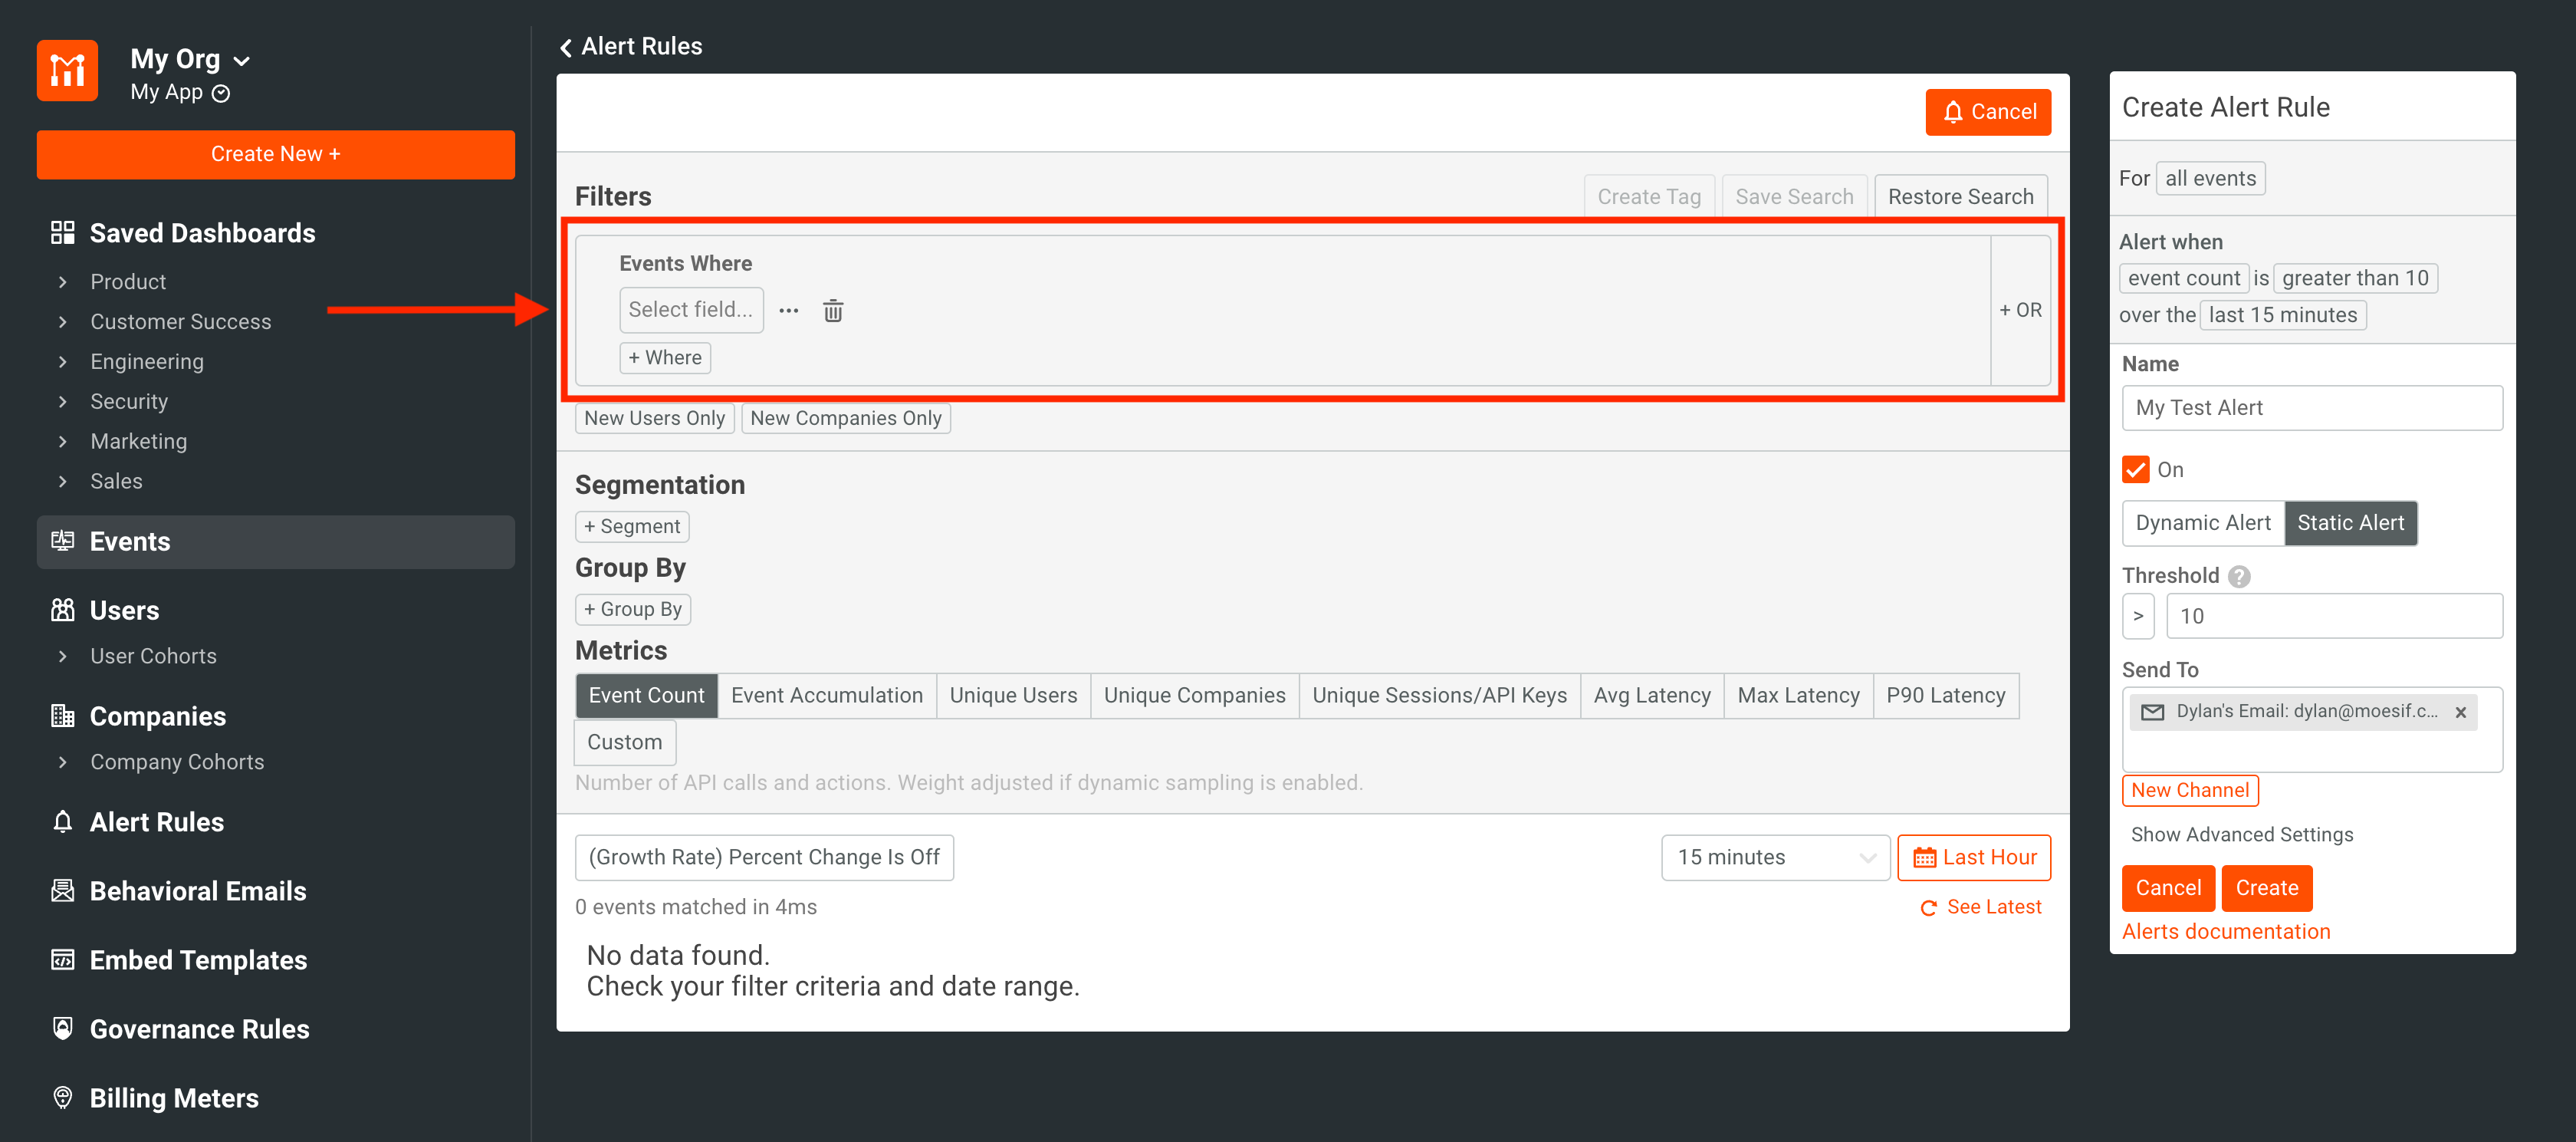Select the Custom metric tab
The width and height of the screenshot is (2576, 1142).
pos(624,741)
